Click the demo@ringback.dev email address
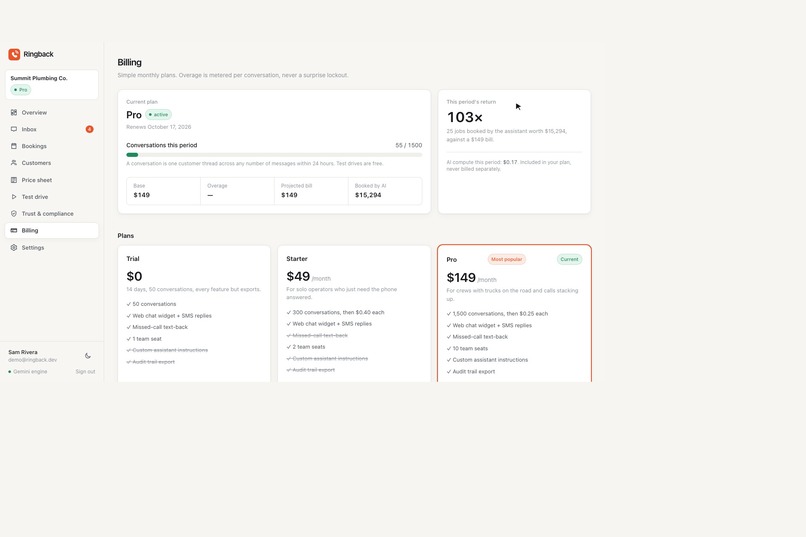Image resolution: width=806 pixels, height=537 pixels. tap(32, 360)
